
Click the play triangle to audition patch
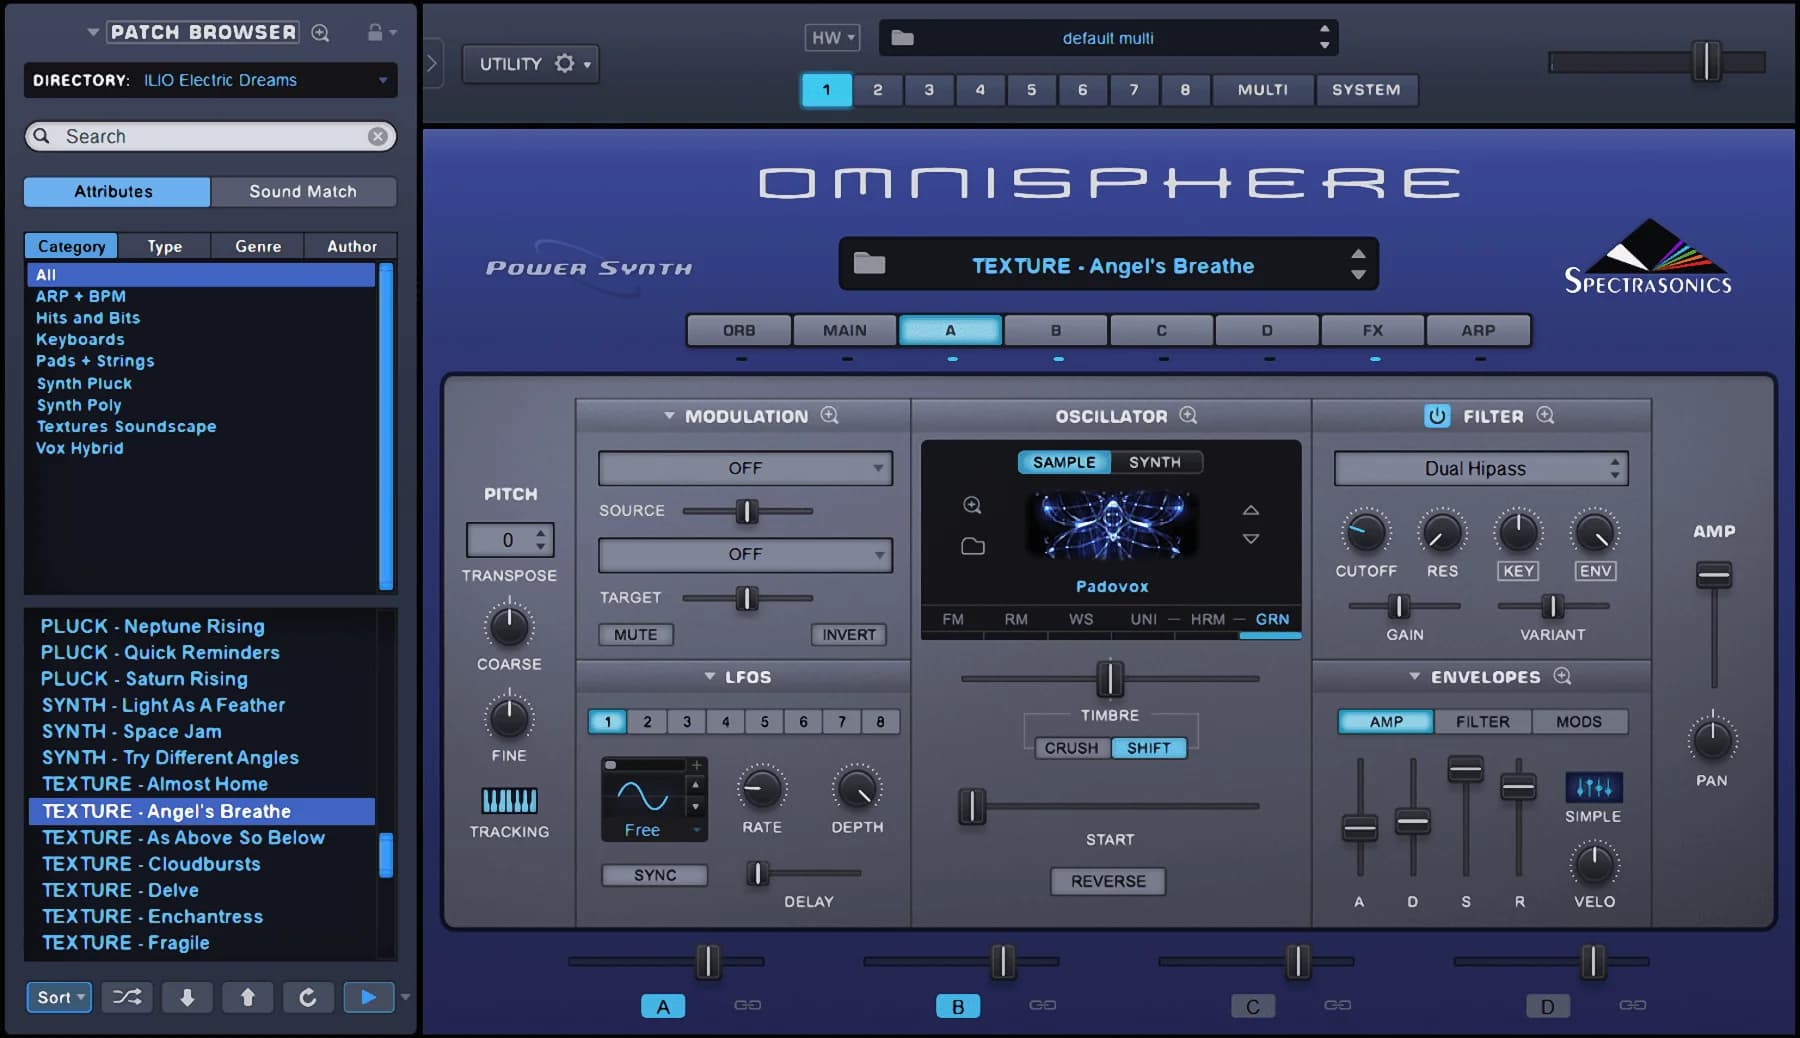click(368, 997)
